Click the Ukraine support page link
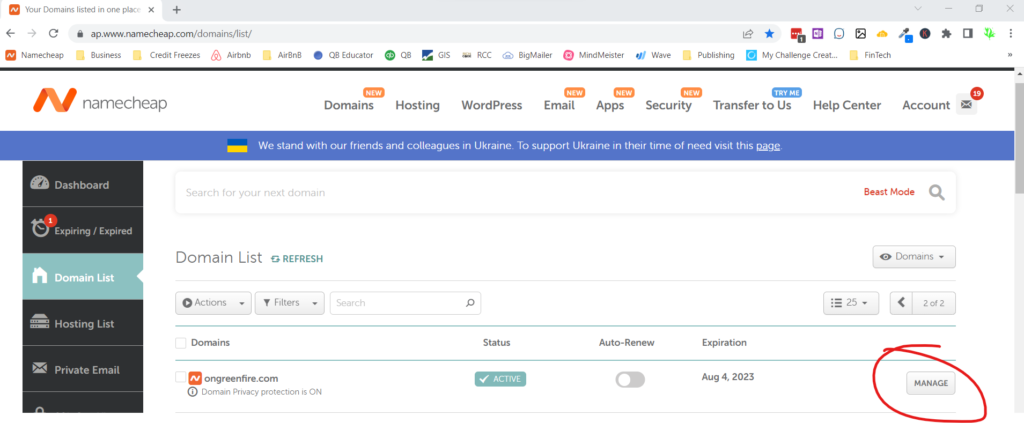The width and height of the screenshot is (1024, 423). [768, 146]
